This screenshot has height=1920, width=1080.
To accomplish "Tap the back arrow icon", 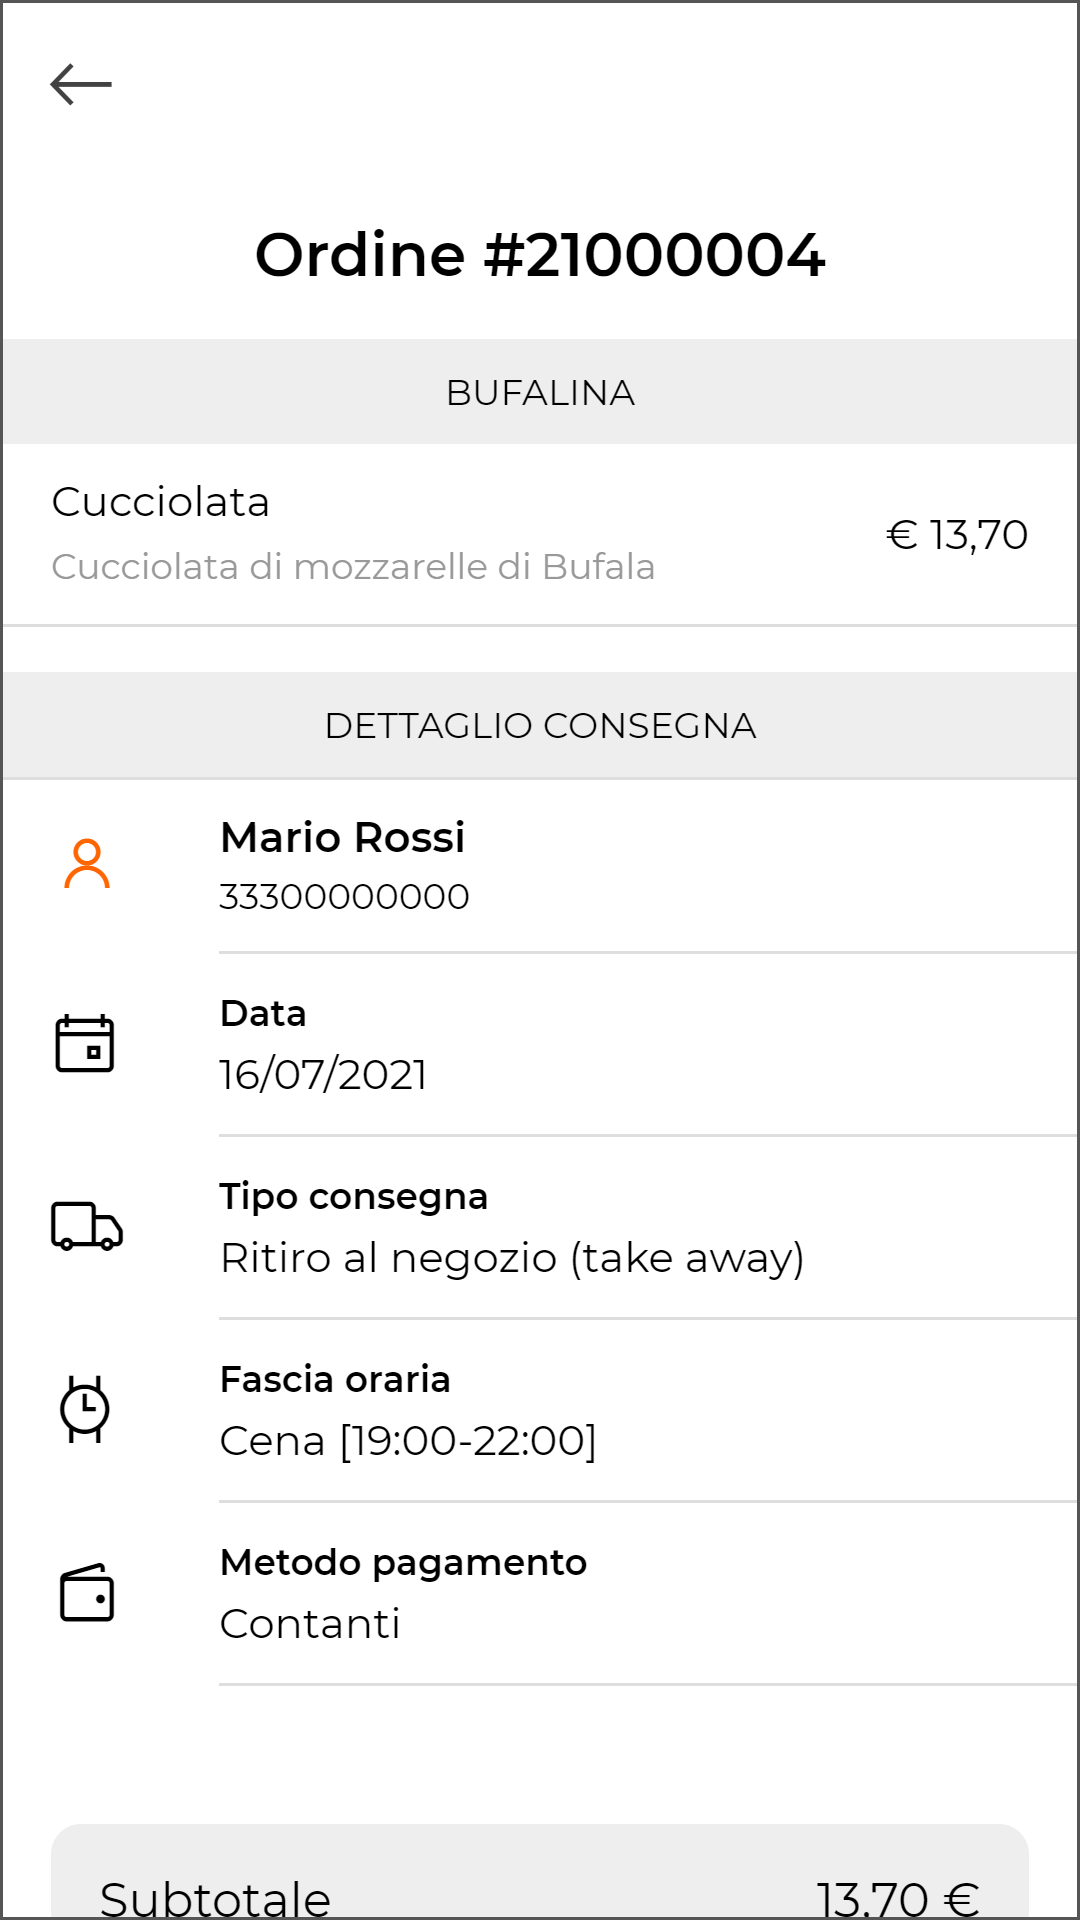I will click(81, 85).
